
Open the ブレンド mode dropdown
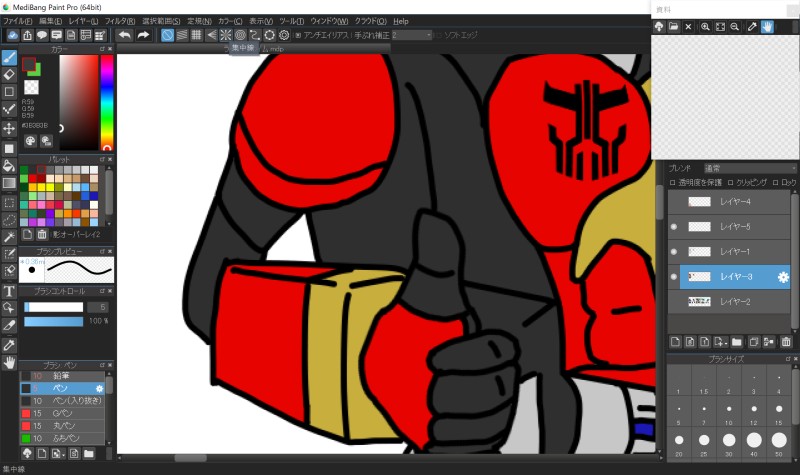click(749, 168)
